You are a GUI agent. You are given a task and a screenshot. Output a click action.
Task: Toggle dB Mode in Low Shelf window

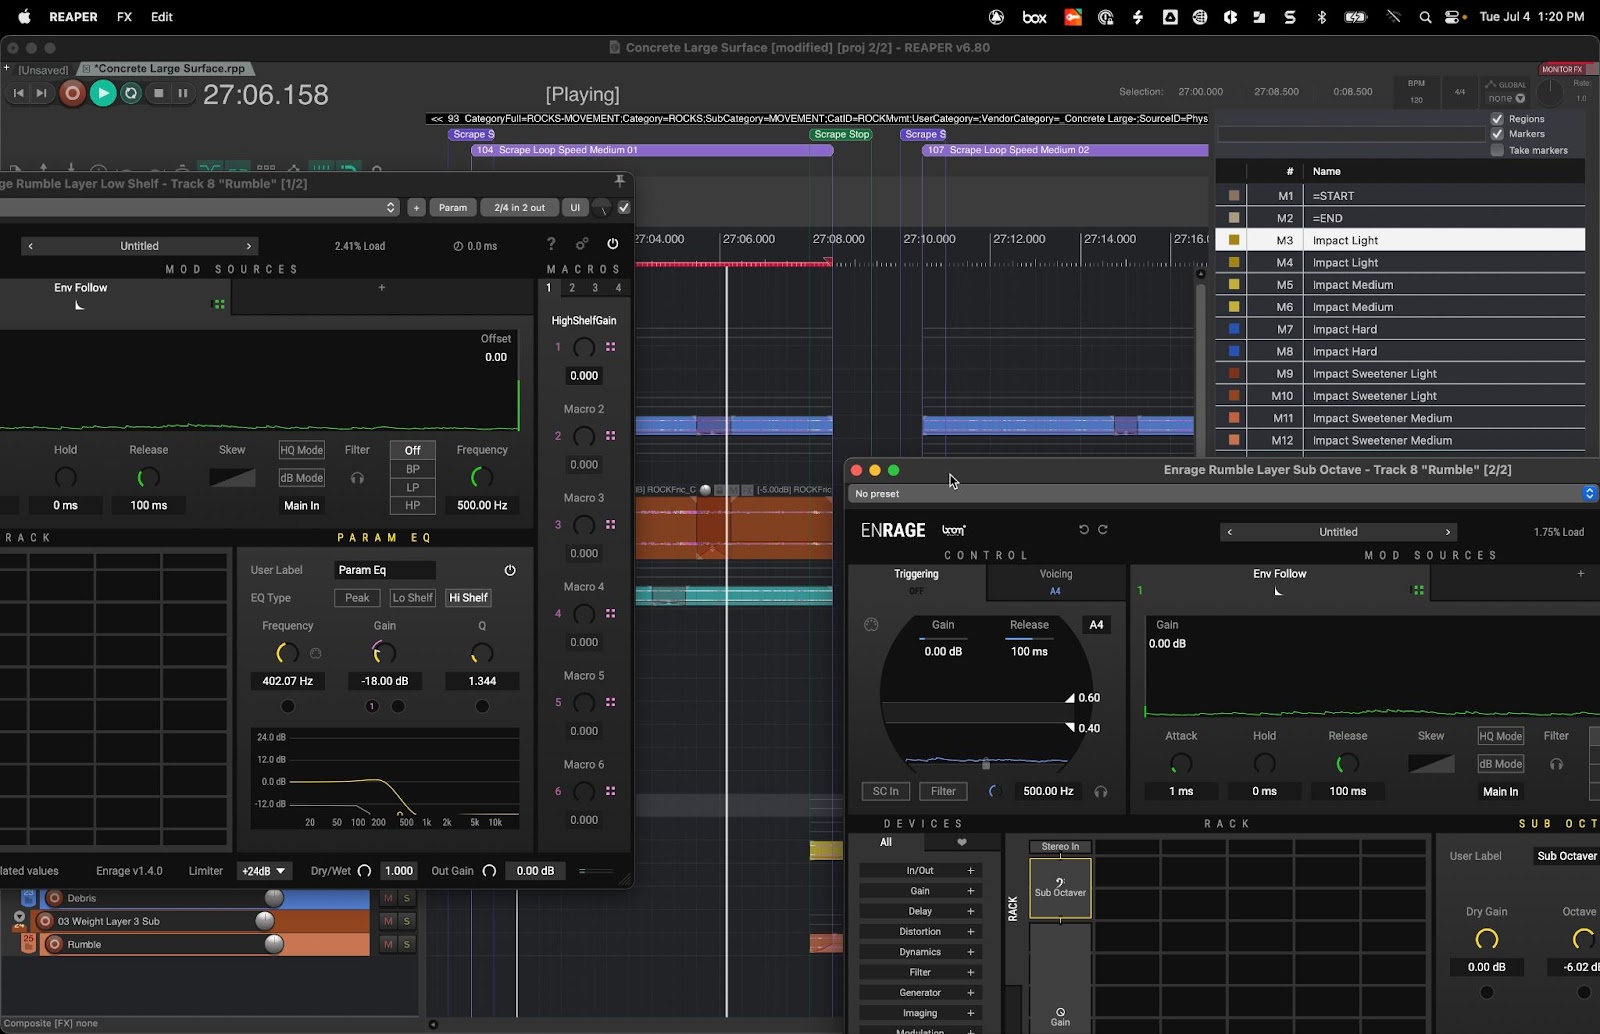click(301, 478)
